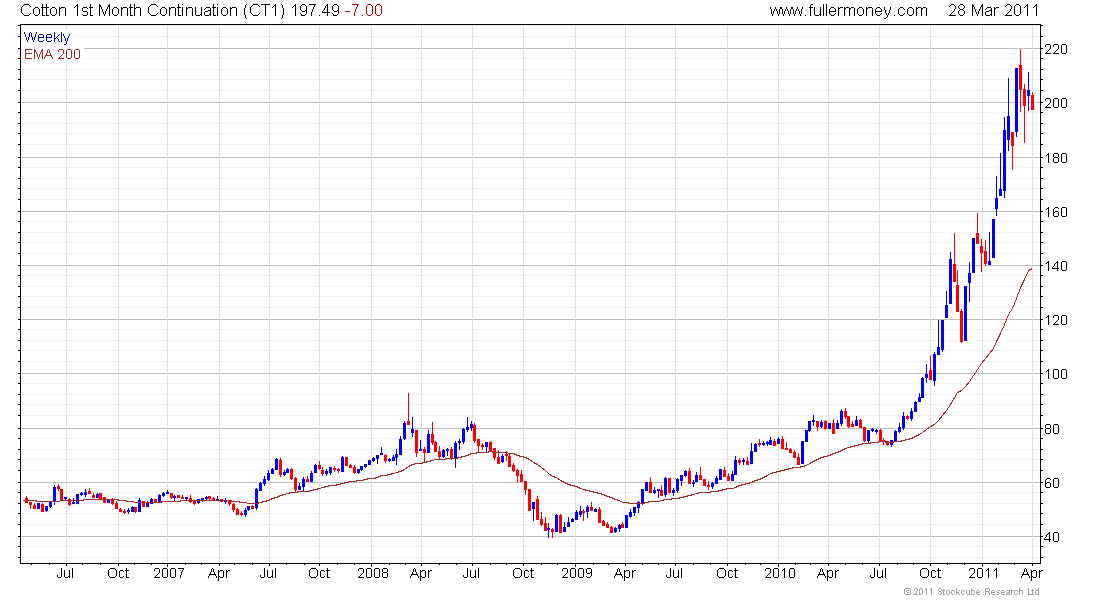Click the EMA 200 legend label
1100x600 pixels.
pyautogui.click(x=52, y=54)
